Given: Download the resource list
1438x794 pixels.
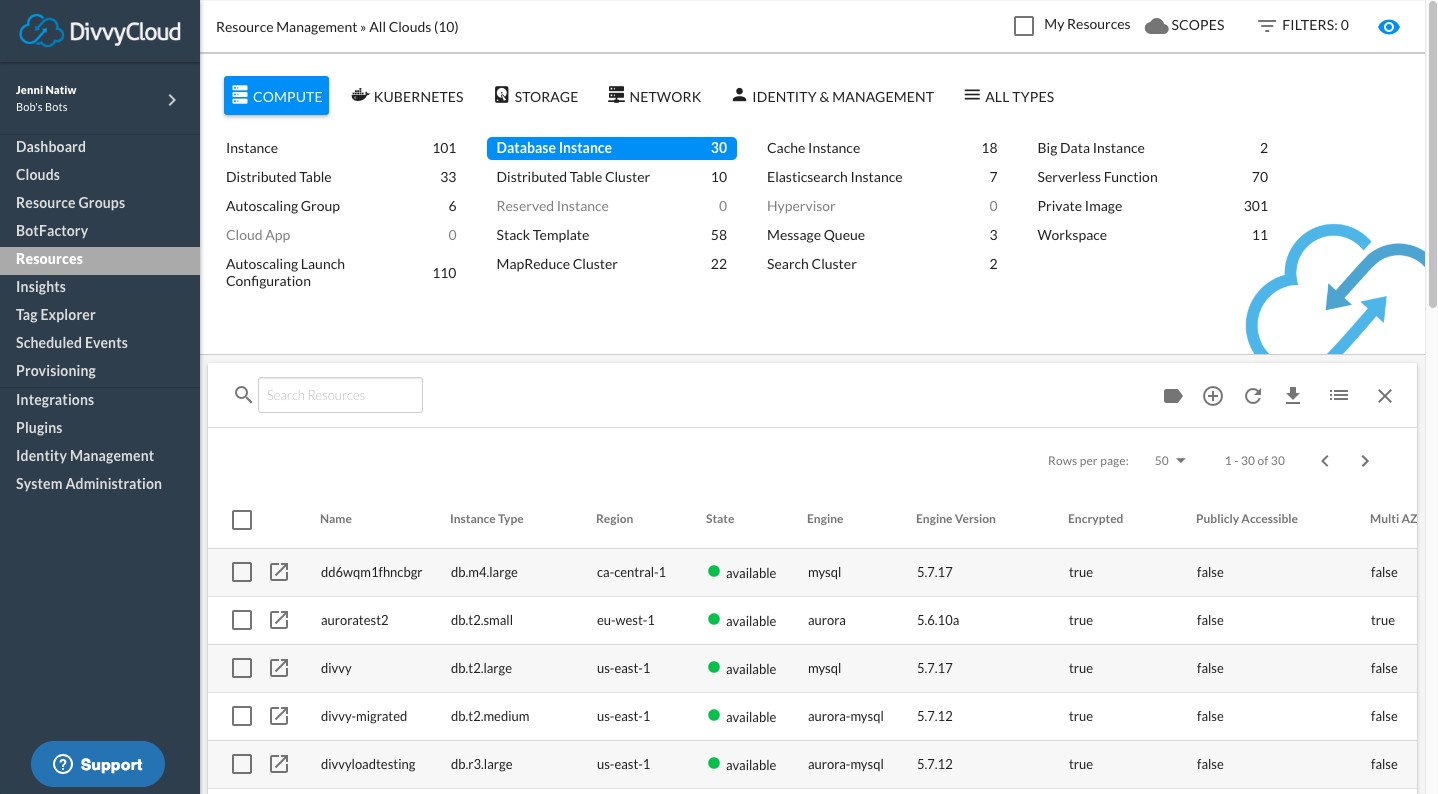Looking at the screenshot, I should tap(1293, 396).
